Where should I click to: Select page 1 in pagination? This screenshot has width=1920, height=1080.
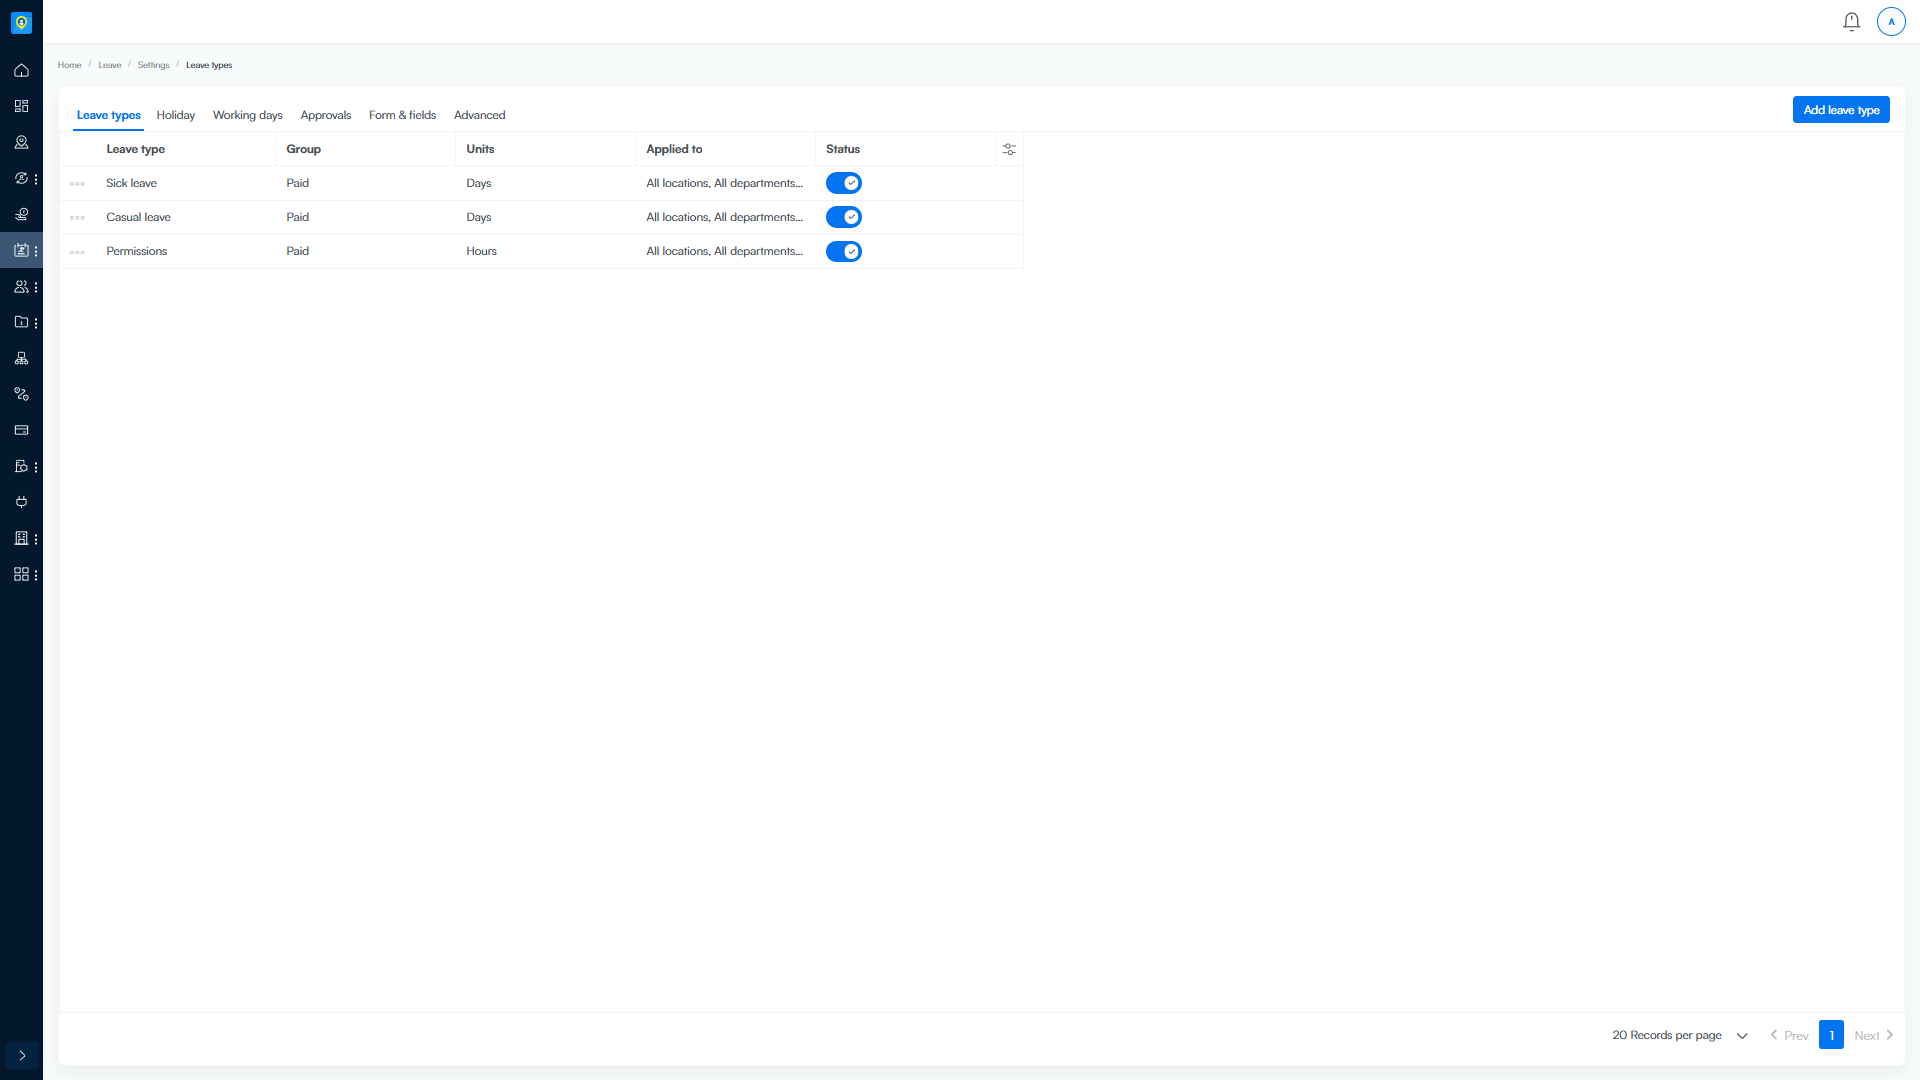pos(1831,1035)
